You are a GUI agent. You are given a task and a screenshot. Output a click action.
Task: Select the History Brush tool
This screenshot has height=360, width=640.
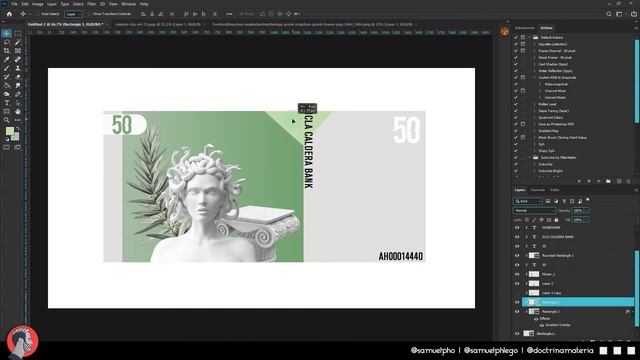pos(7,77)
